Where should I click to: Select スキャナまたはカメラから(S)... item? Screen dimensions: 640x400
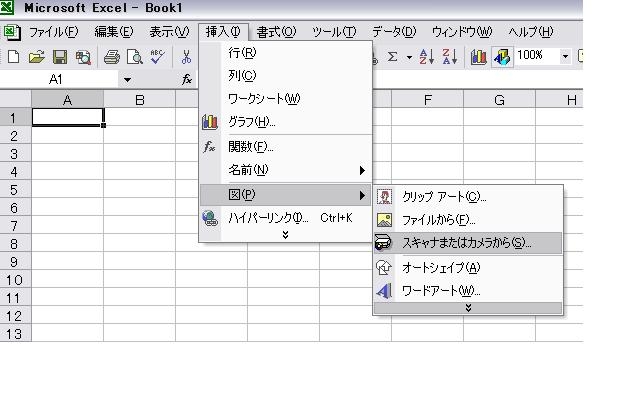tap(468, 243)
